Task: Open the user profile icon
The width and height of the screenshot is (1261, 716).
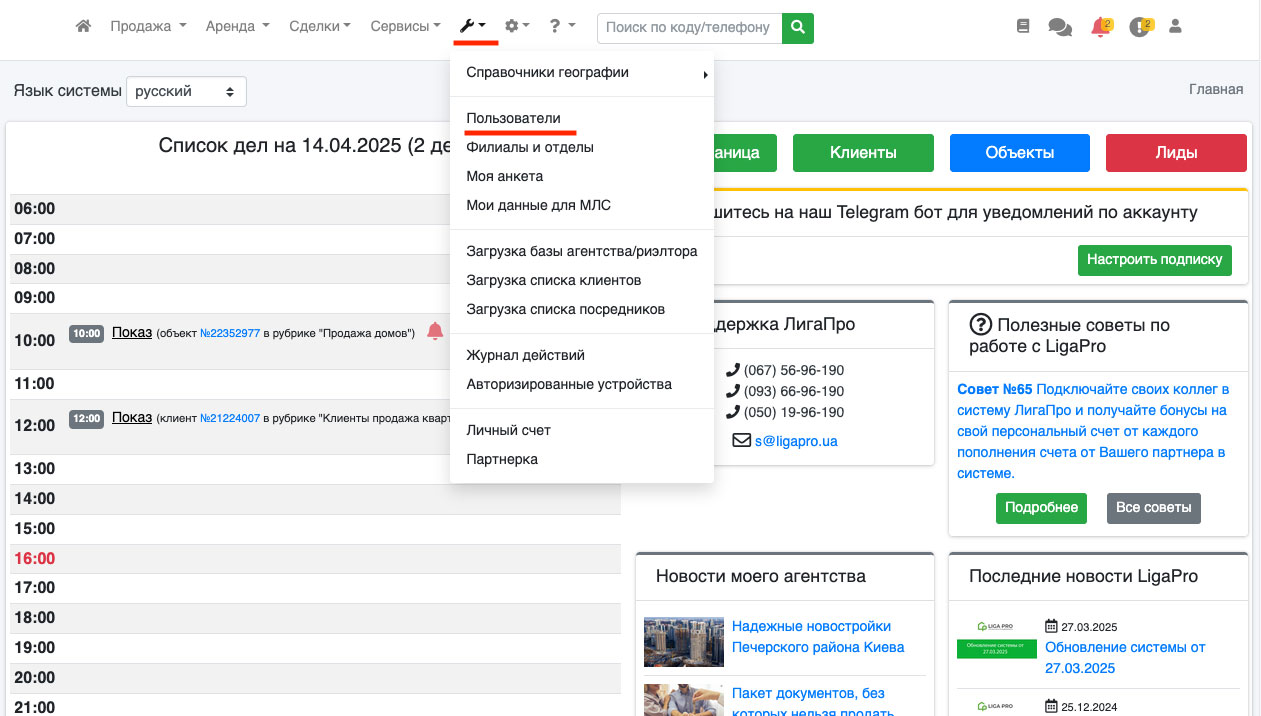Action: pyautogui.click(x=1175, y=27)
